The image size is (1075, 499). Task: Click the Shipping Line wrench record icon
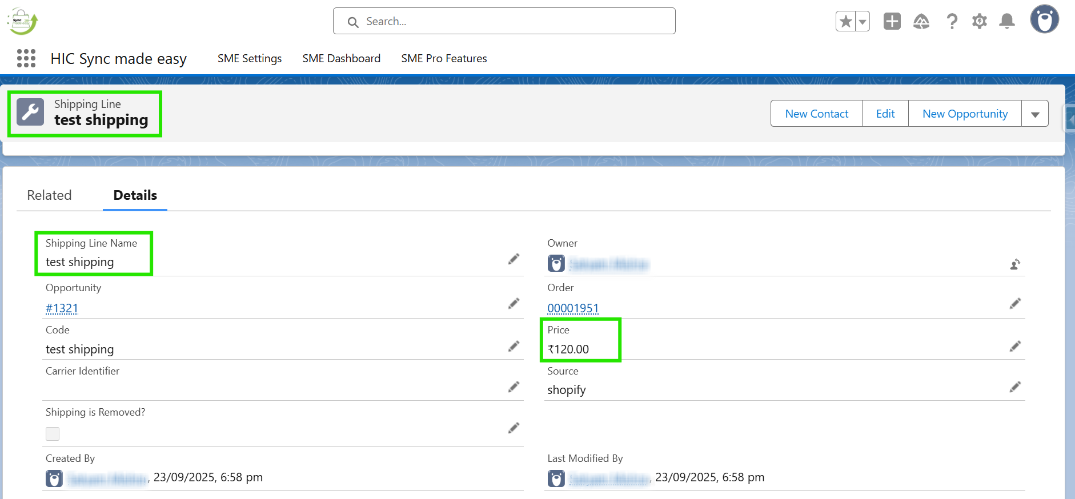click(x=30, y=112)
